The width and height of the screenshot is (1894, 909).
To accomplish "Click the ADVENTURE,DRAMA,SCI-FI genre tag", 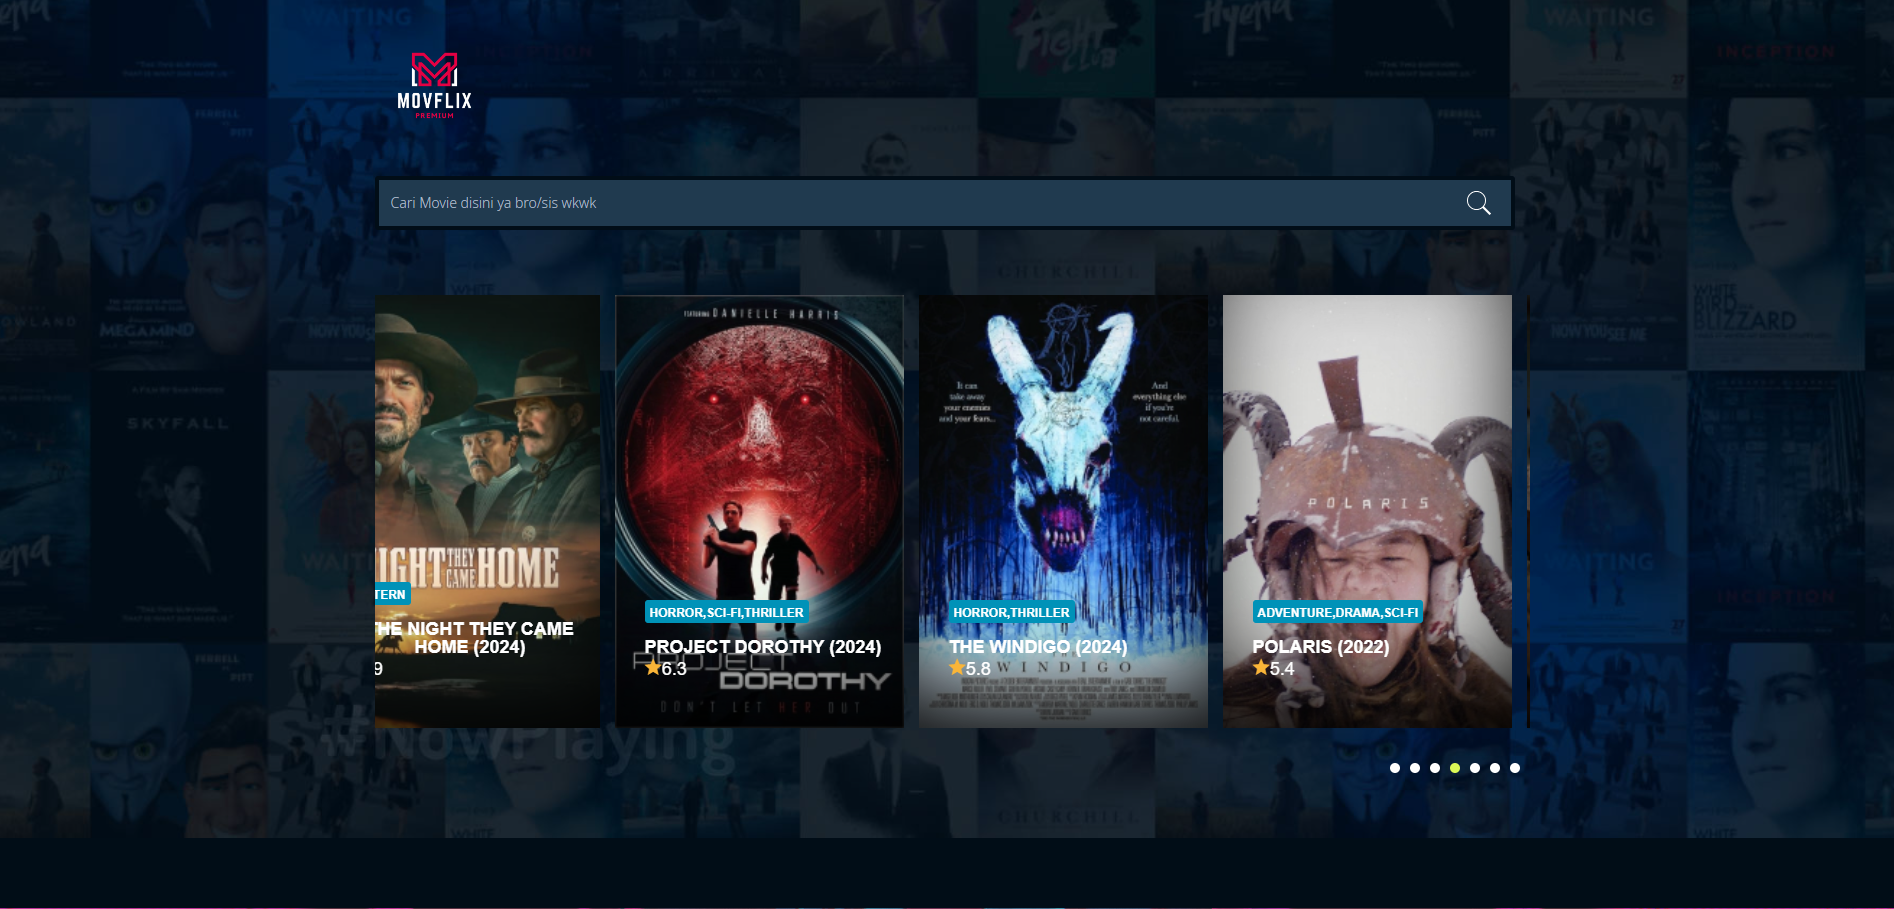I will (1337, 612).
